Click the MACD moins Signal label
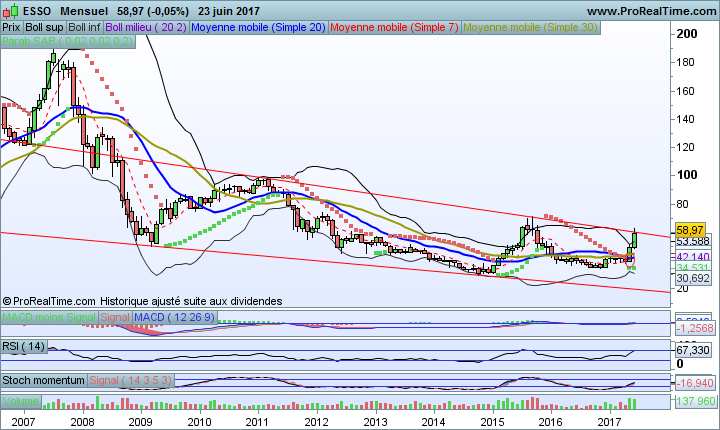Viewport: 720px width, 430px height. point(49,317)
